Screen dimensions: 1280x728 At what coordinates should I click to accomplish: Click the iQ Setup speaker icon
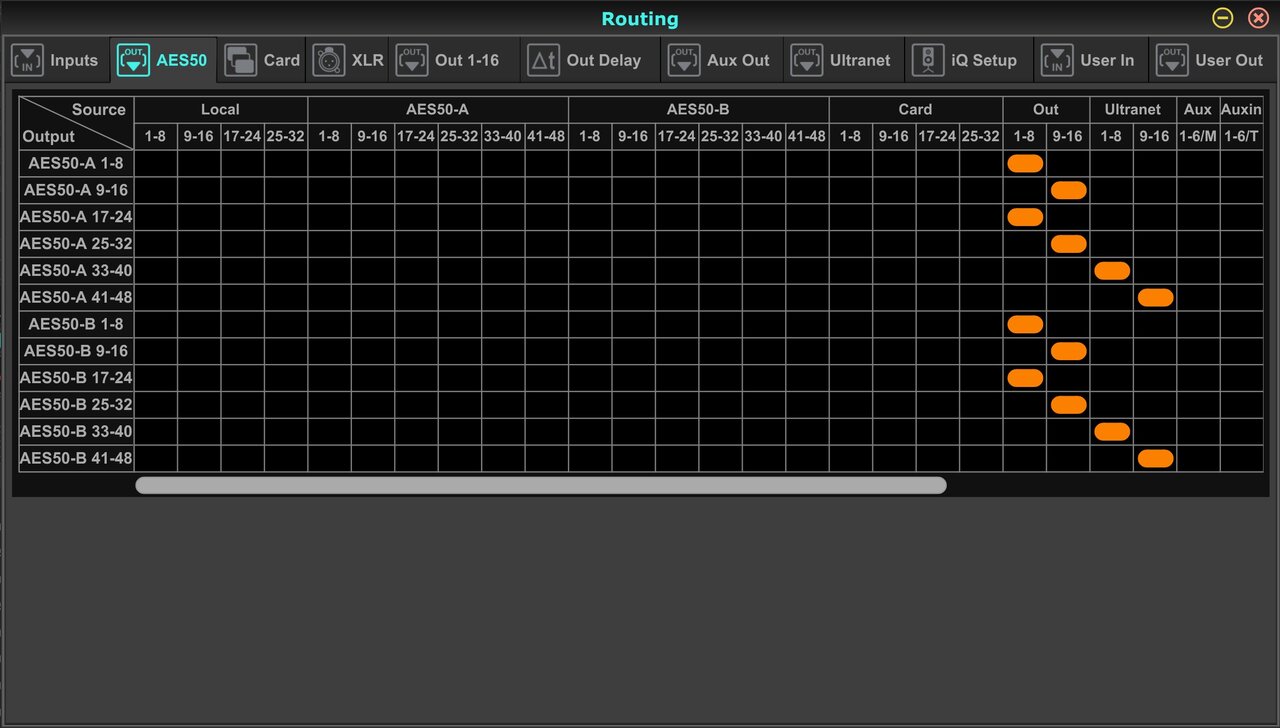[928, 60]
